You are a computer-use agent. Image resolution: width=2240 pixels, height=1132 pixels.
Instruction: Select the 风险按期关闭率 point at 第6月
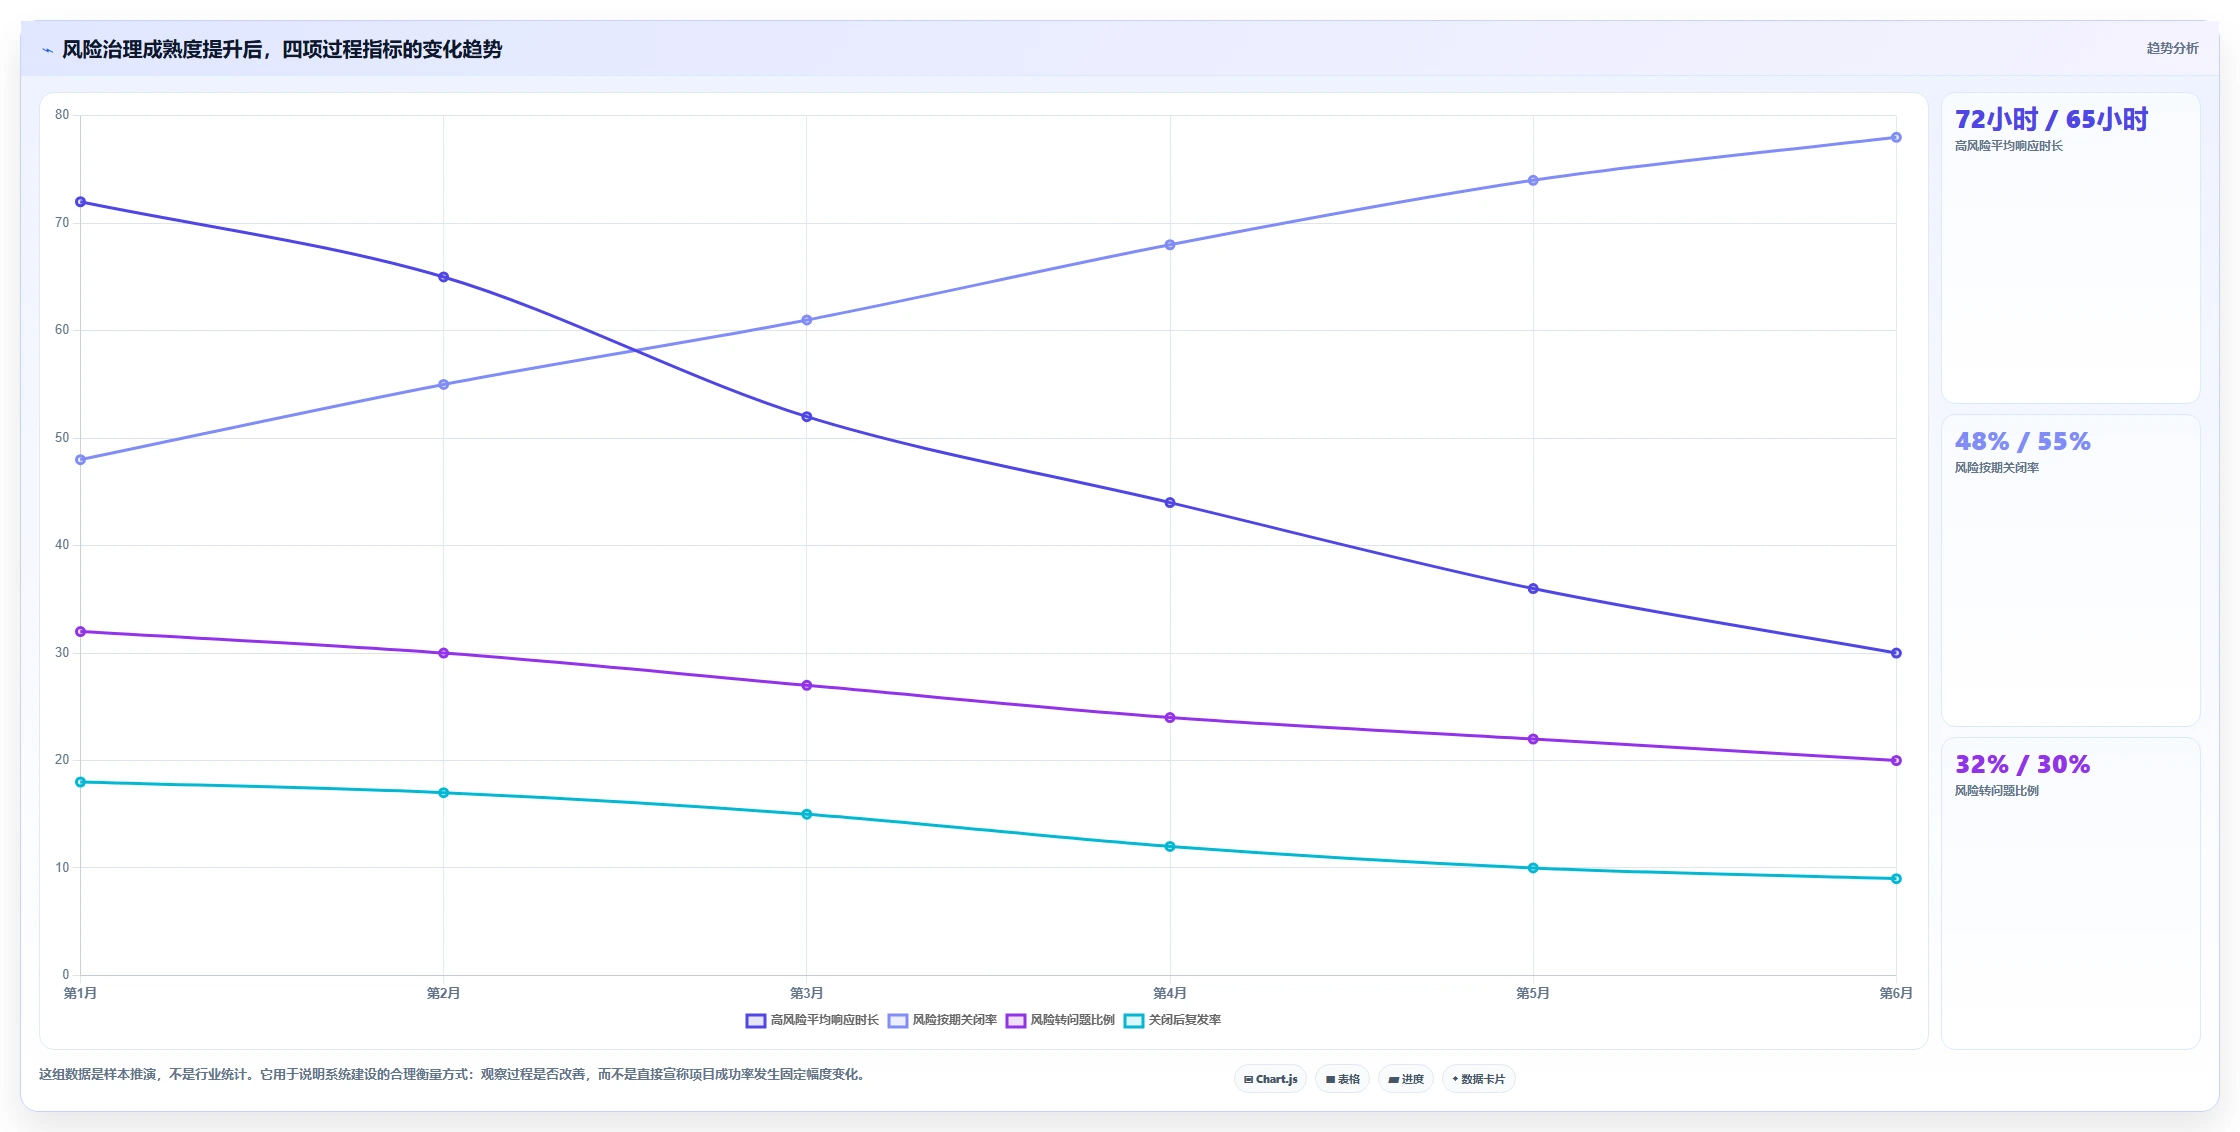pos(1896,138)
